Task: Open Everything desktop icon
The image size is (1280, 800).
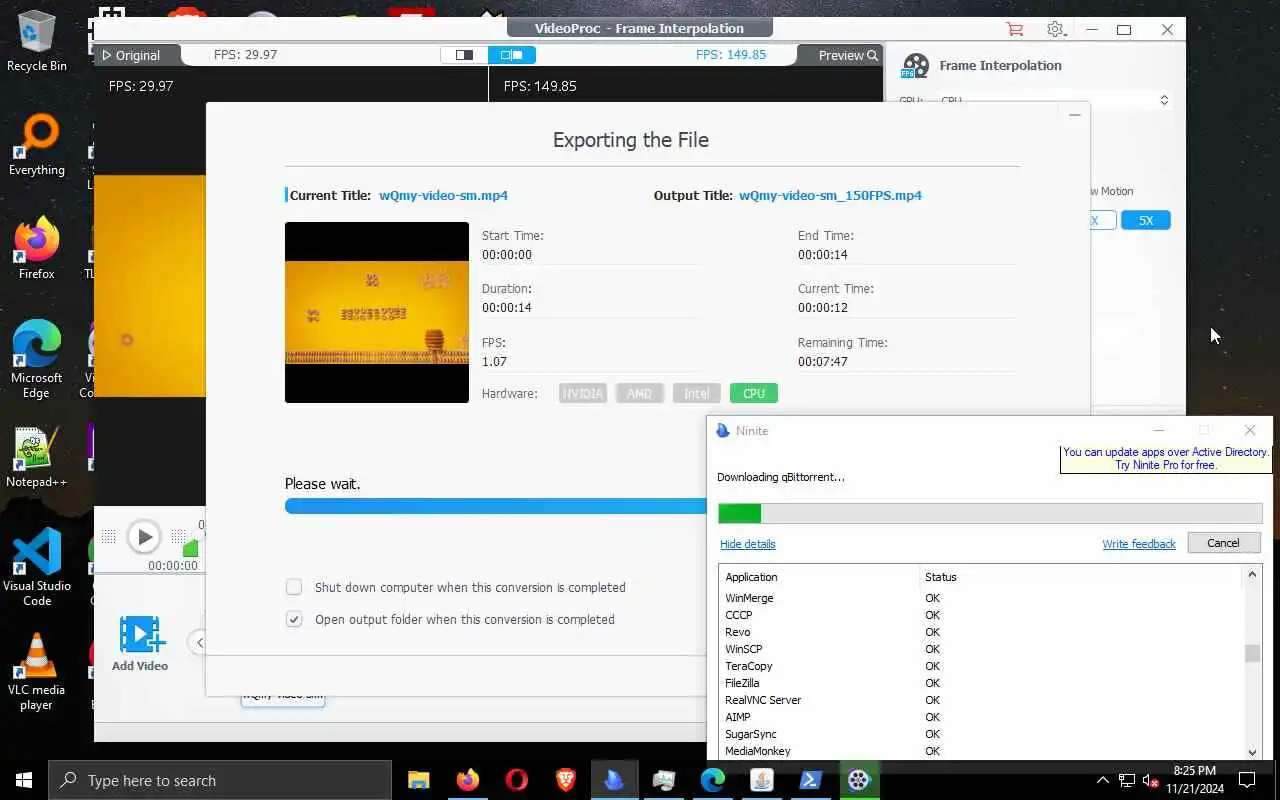Action: point(37,146)
